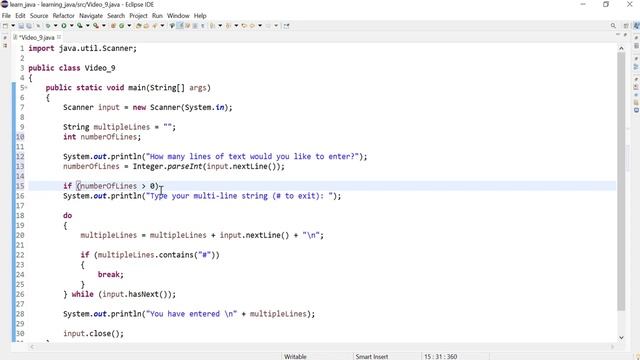This screenshot has height=360, width=640.
Task: Click the 'import java.util.Scanner;' line
Action: pos(82,48)
